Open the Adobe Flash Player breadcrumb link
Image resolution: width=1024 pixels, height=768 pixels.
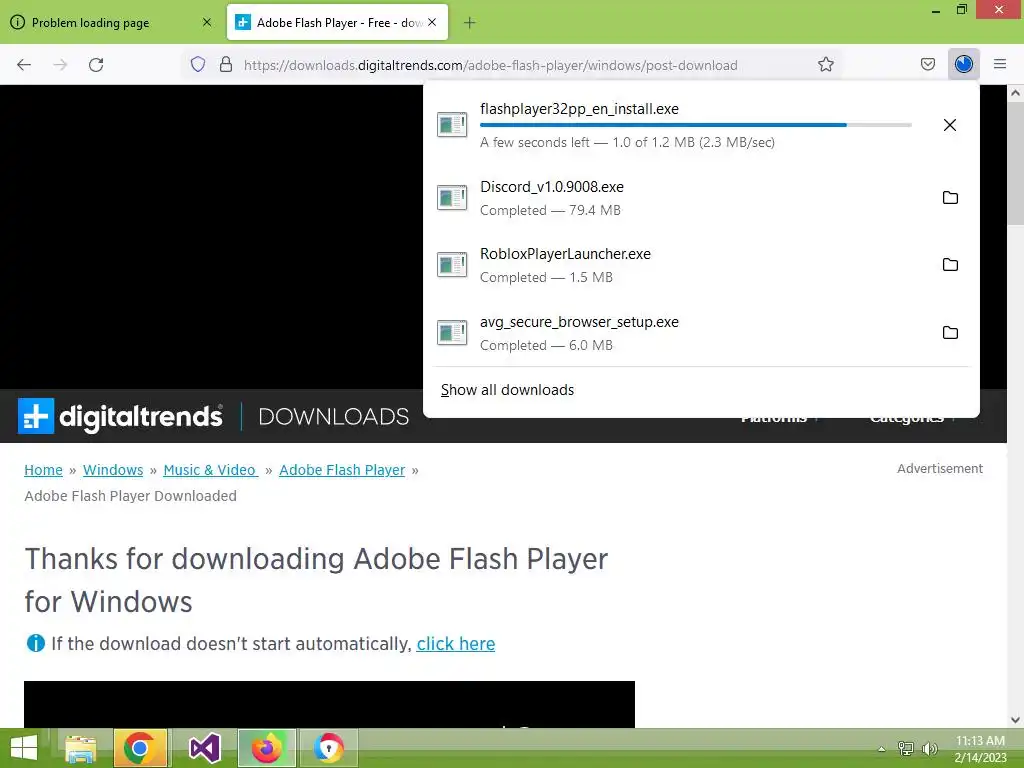click(x=342, y=470)
